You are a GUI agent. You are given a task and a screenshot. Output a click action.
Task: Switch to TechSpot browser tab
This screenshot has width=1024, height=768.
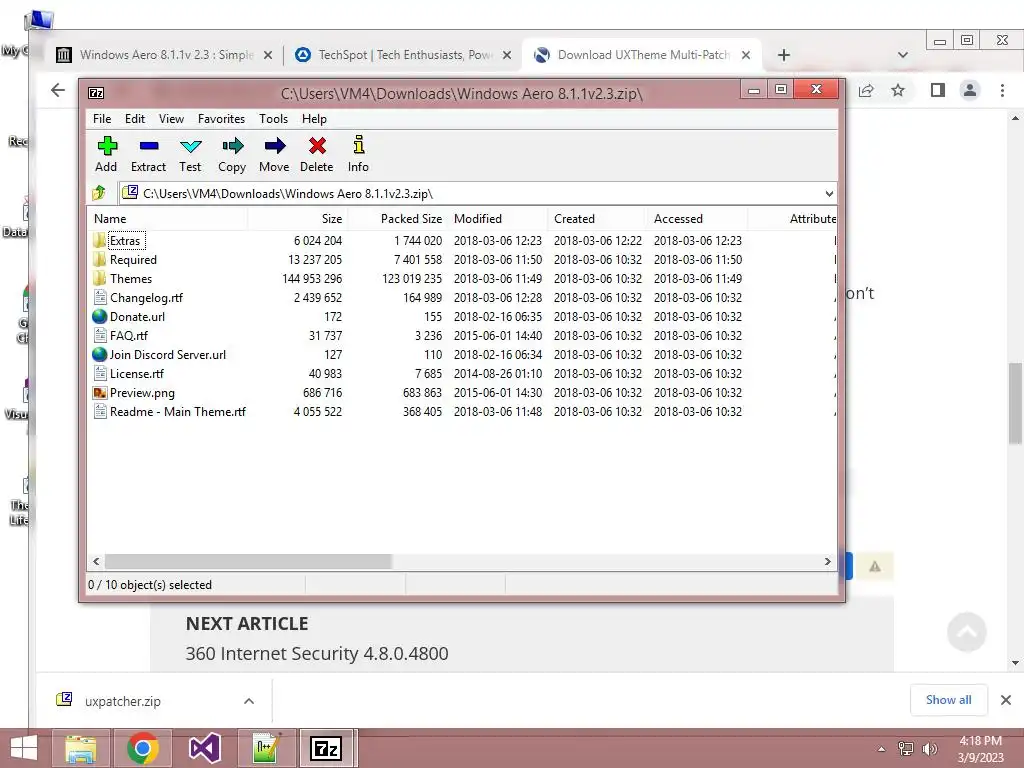coord(405,55)
